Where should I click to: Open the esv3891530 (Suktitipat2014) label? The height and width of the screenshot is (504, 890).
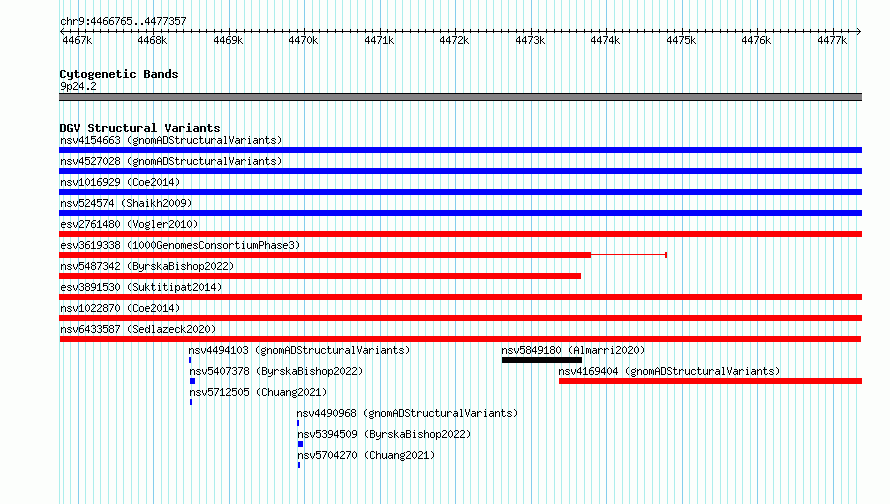(x=141, y=287)
